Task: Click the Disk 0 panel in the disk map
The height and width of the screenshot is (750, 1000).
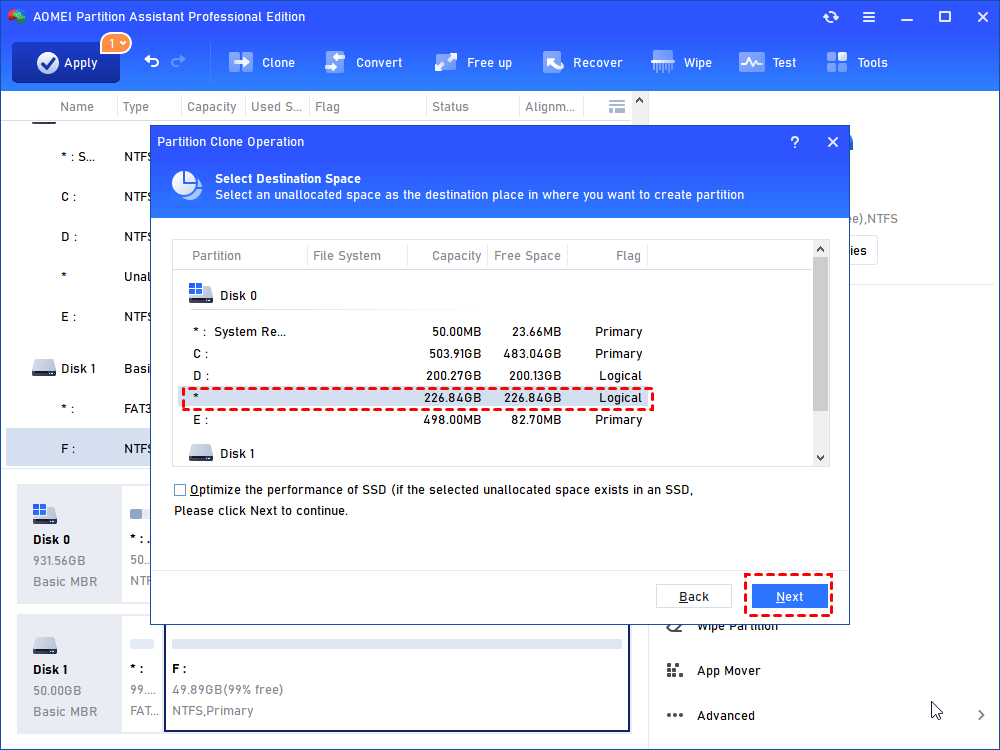Action: (69, 544)
